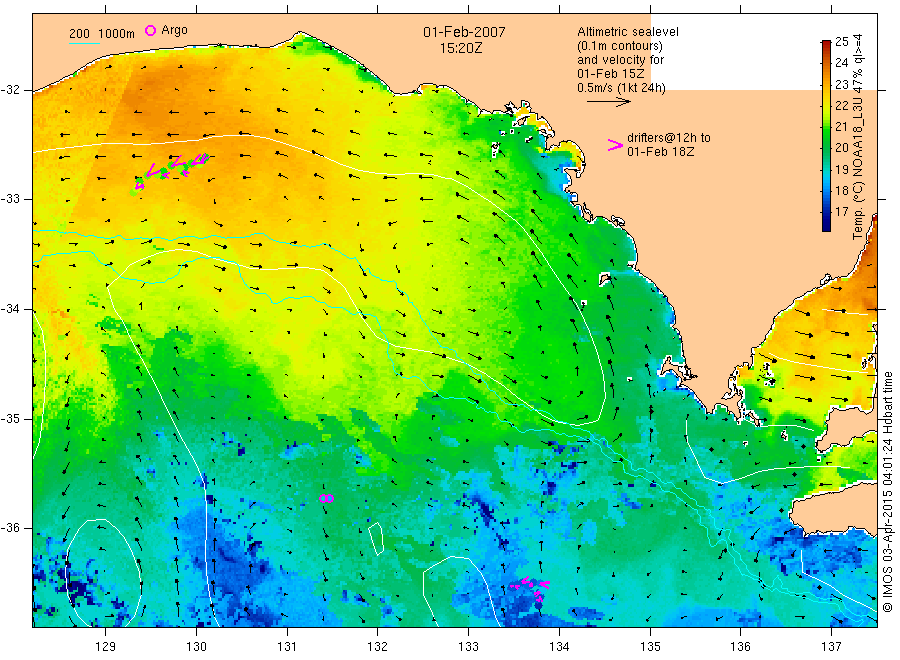Screen dimensions: 900x660
Task: Click latitude axis label -34
Action: point(10,309)
